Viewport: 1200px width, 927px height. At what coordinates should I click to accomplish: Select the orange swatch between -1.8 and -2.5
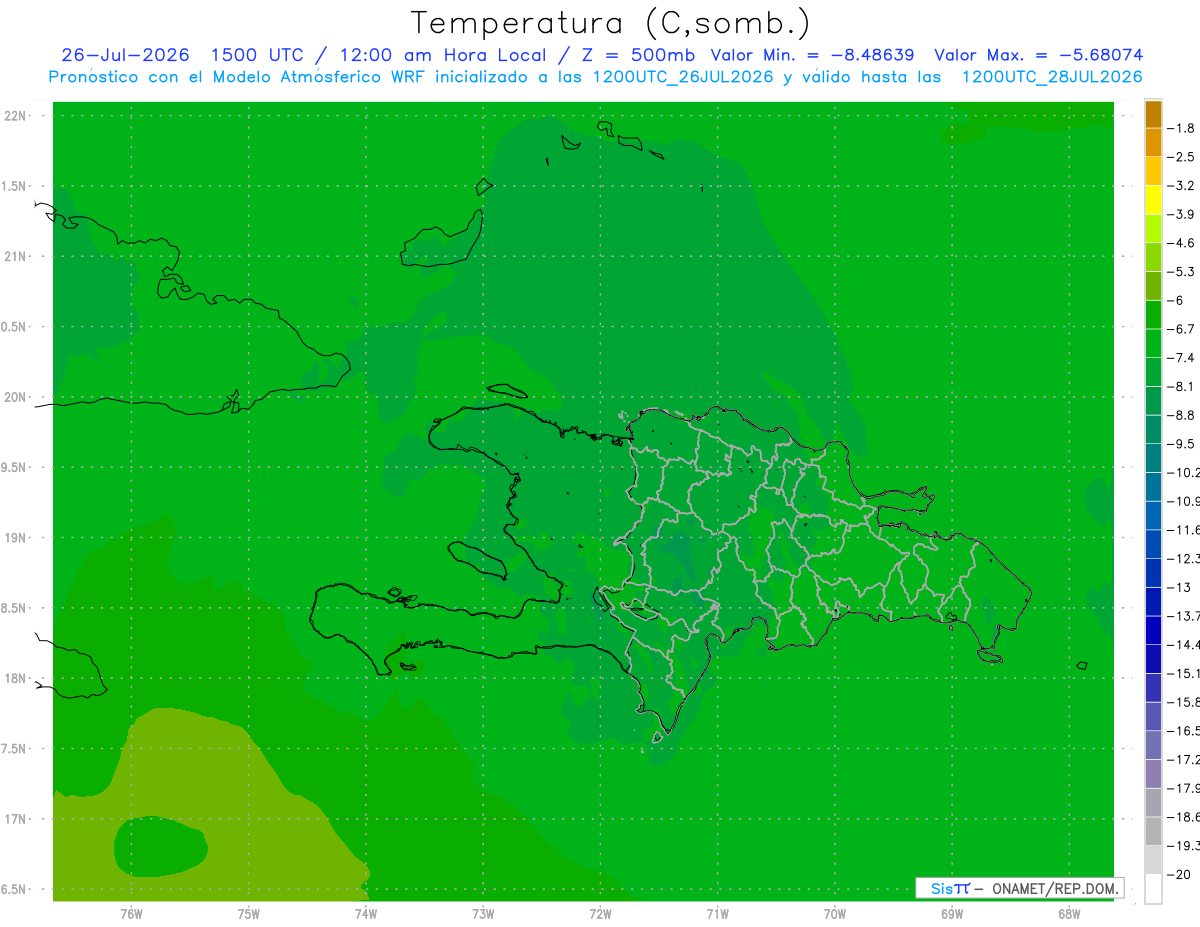pyautogui.click(x=1153, y=142)
